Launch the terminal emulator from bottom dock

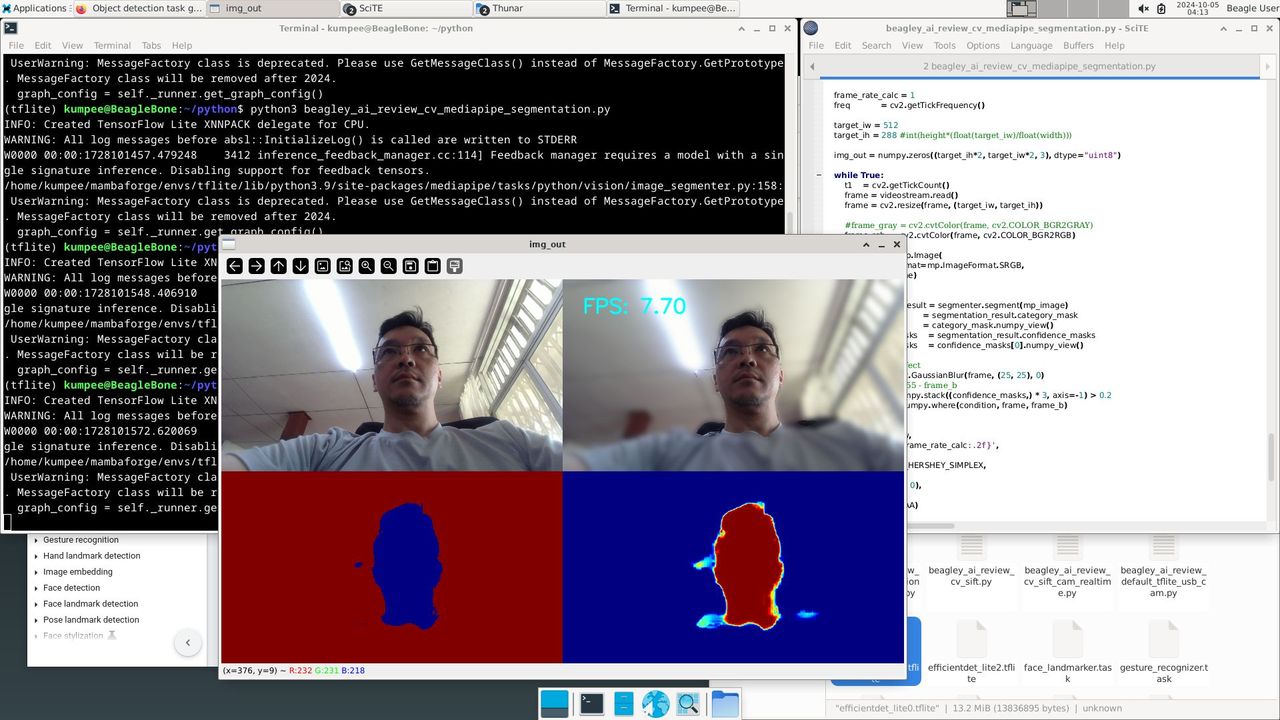(591, 704)
